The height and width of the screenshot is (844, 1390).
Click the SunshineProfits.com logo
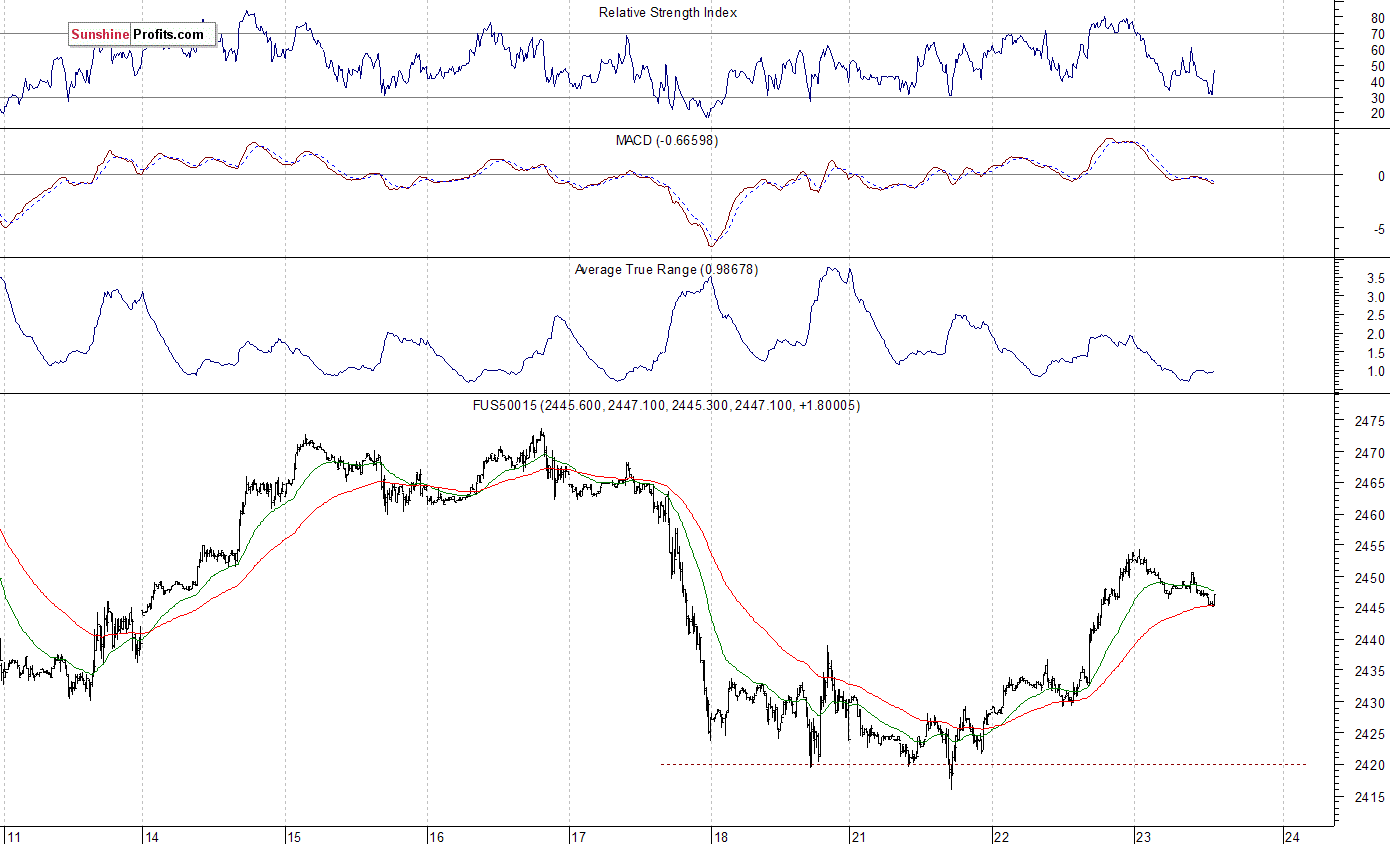coord(141,34)
